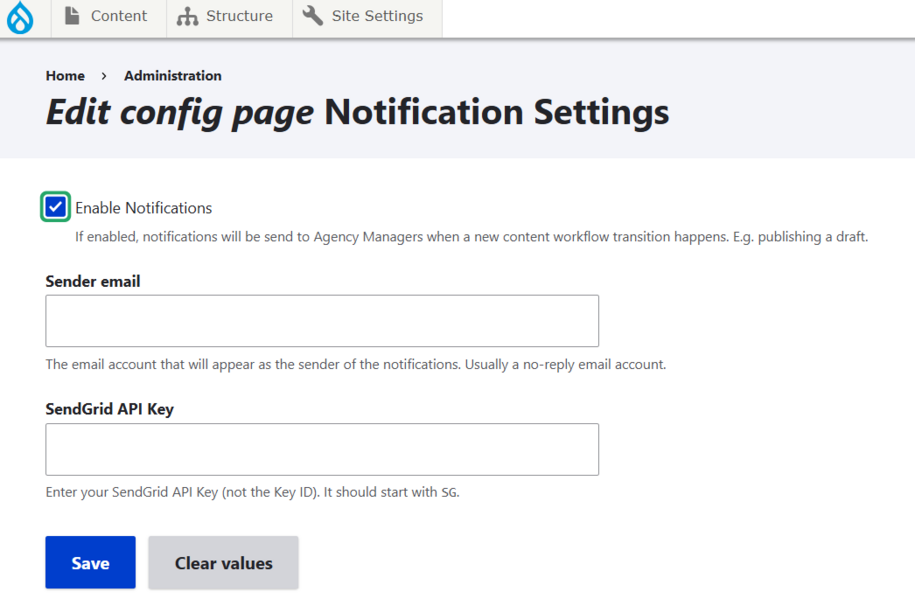The height and width of the screenshot is (613, 915).
Task: Click the Drupal drop logo
Action: [x=20, y=18]
